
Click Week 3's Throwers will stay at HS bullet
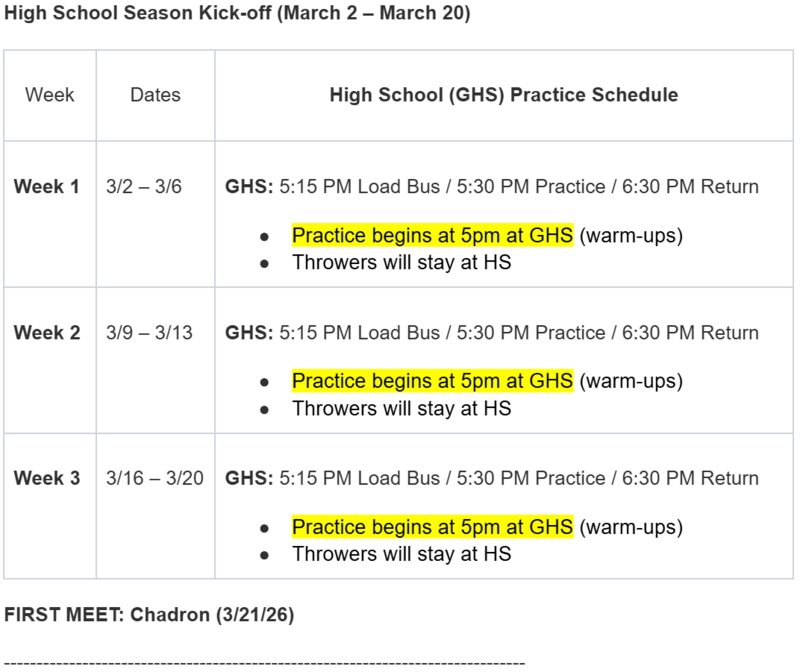tap(401, 553)
